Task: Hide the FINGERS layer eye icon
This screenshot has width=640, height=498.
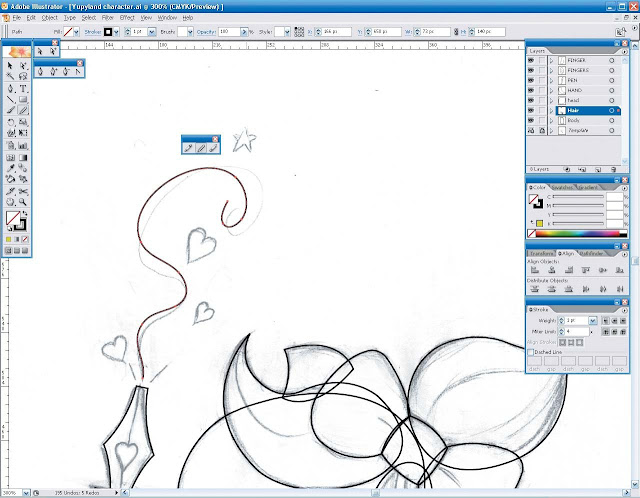Action: coord(531,70)
